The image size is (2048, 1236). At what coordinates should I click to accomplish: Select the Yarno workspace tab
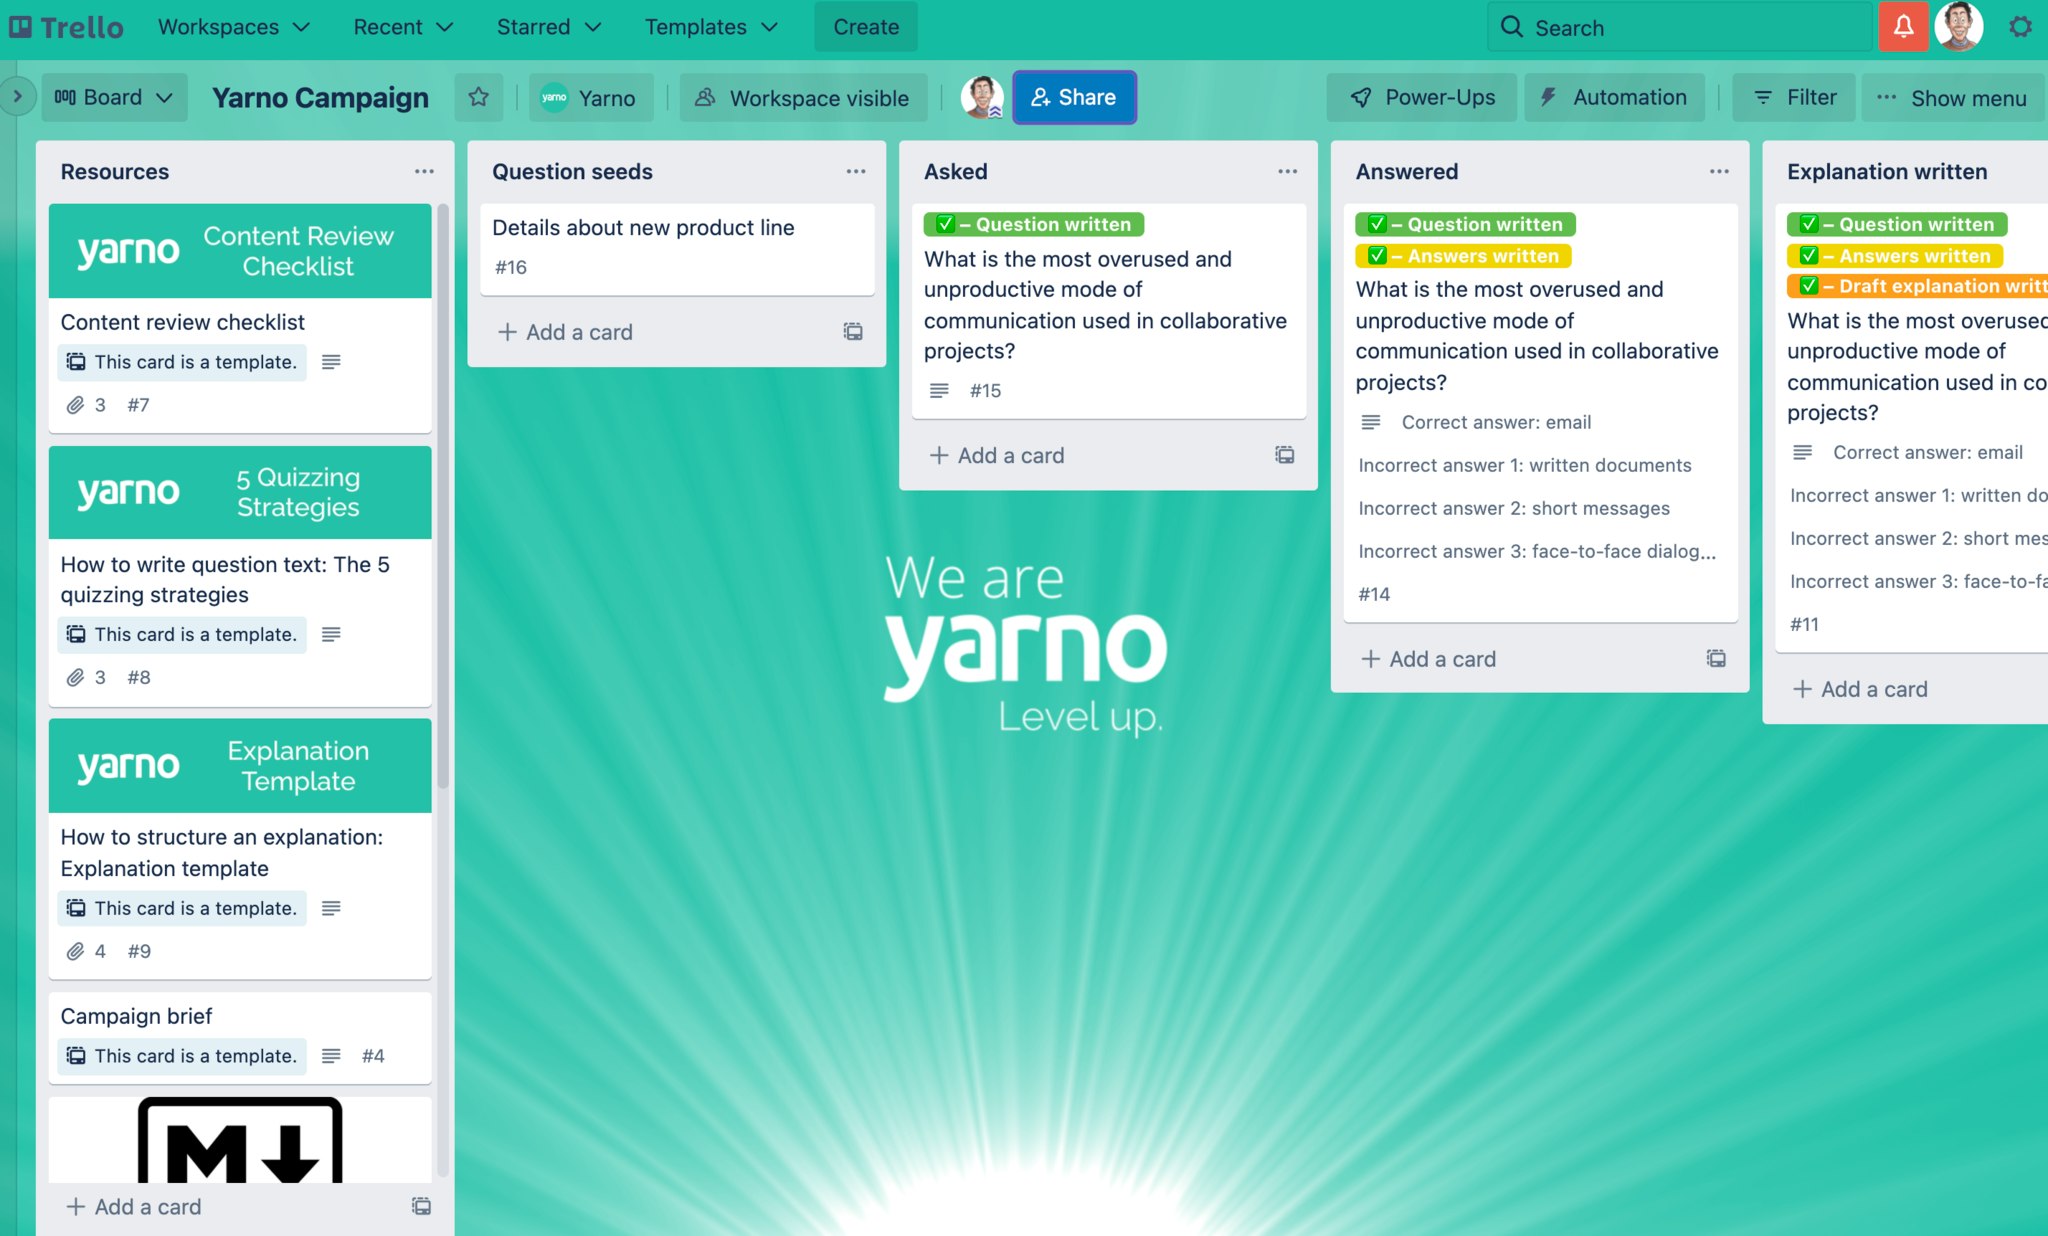click(591, 97)
